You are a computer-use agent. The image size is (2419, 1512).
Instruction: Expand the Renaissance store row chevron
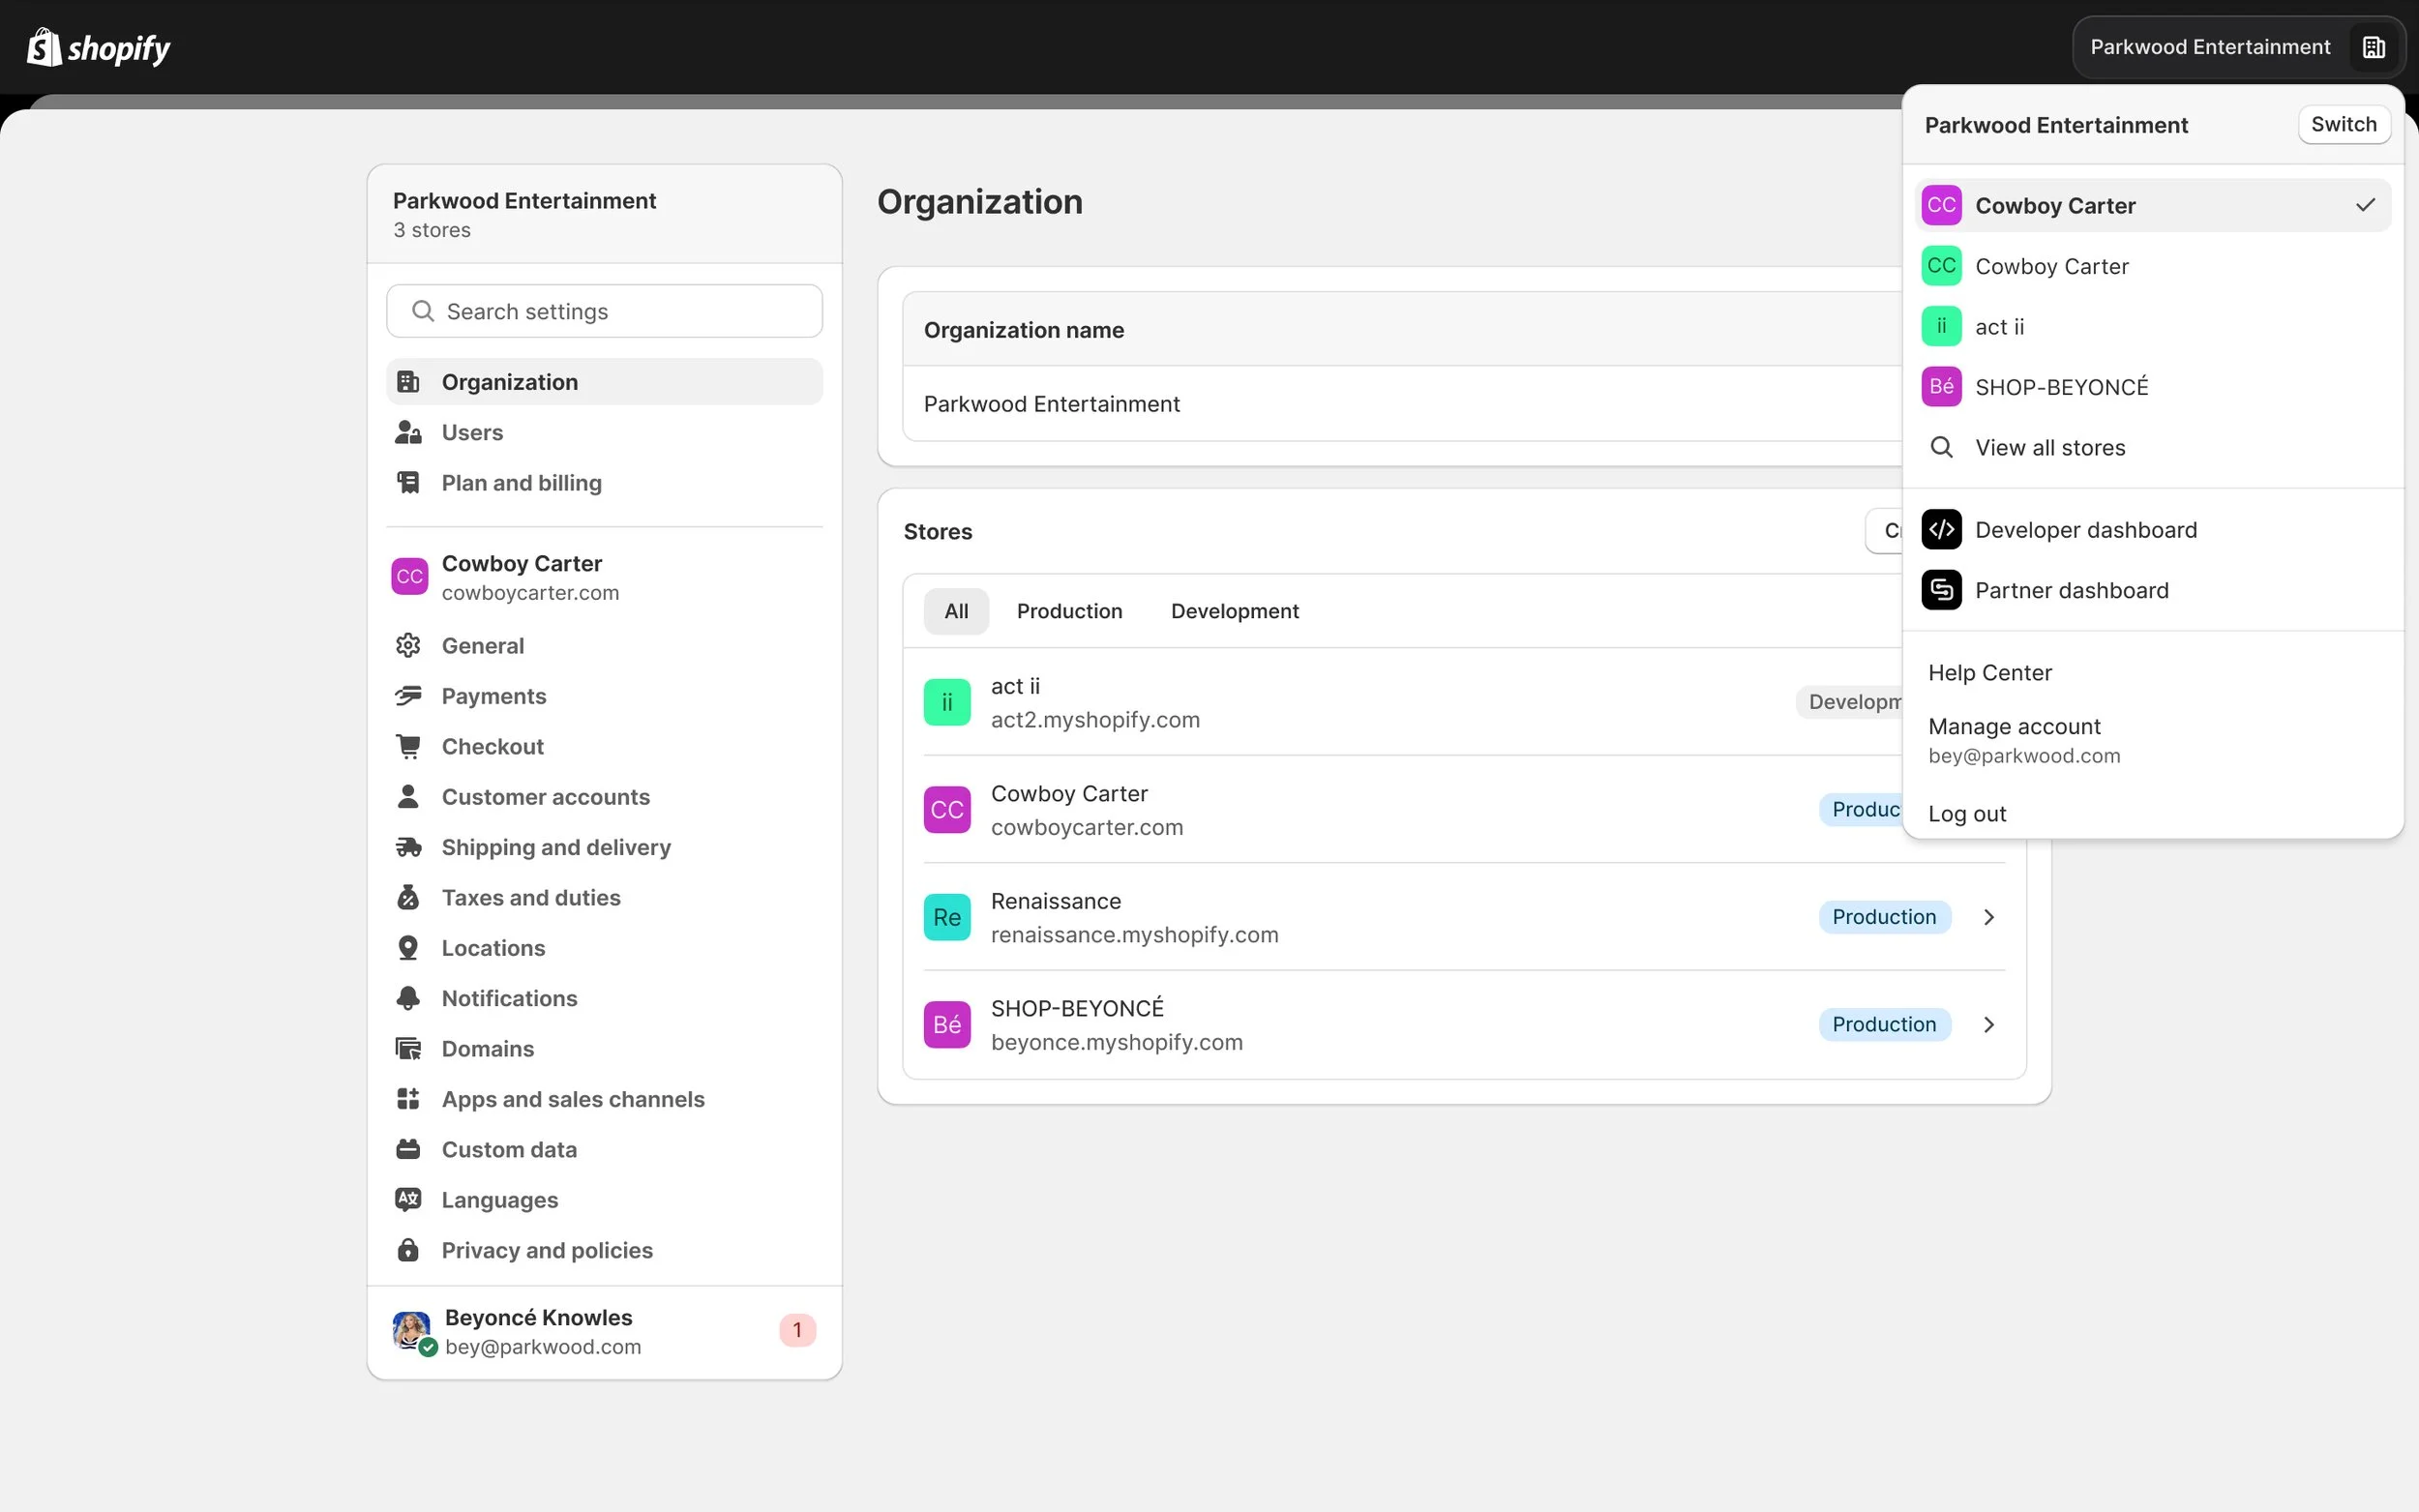[1988, 916]
